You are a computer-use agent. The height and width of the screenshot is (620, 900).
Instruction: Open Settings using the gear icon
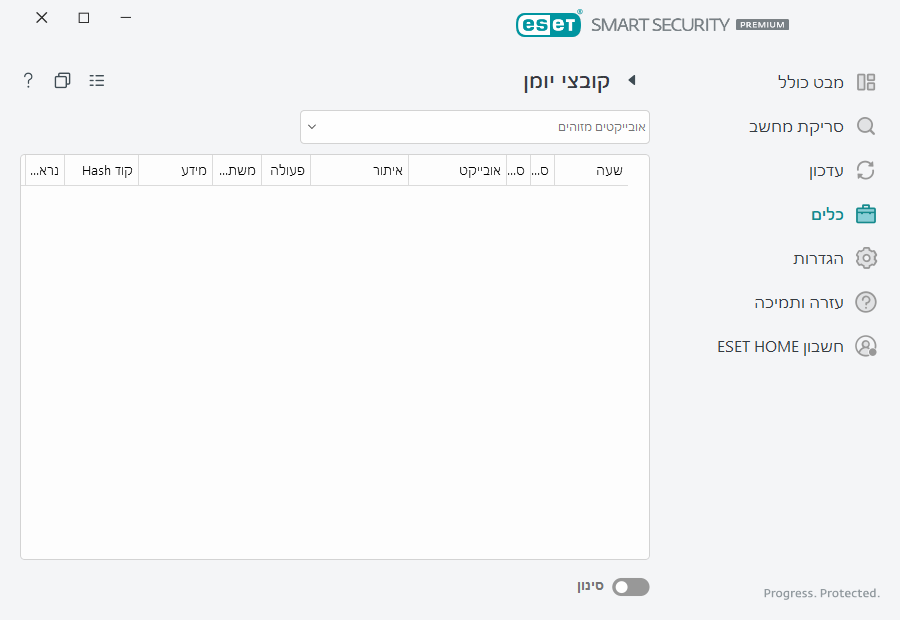pyautogui.click(x=865, y=258)
